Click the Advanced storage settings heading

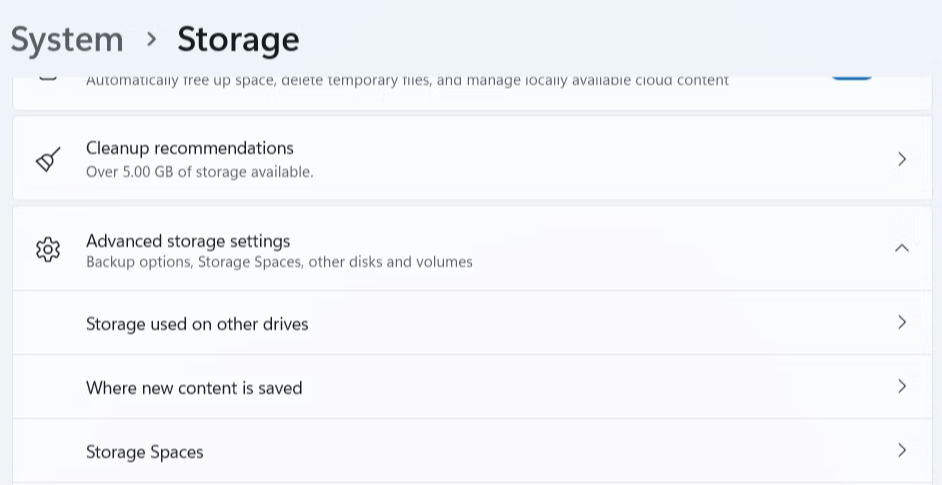(188, 241)
